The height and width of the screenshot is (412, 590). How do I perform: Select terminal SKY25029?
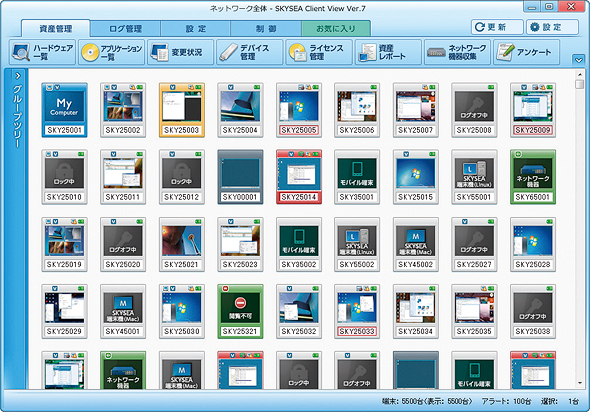[x=64, y=311]
